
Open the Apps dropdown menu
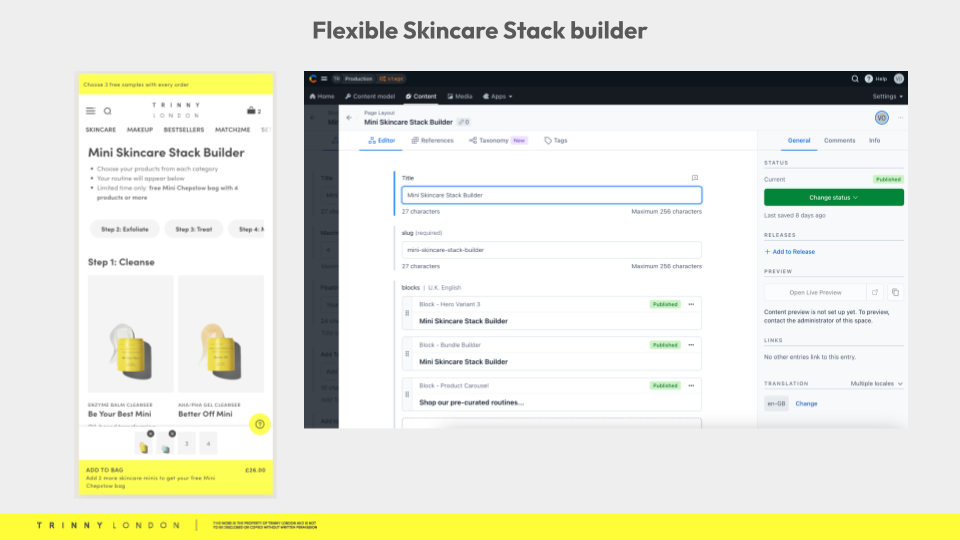(x=498, y=96)
